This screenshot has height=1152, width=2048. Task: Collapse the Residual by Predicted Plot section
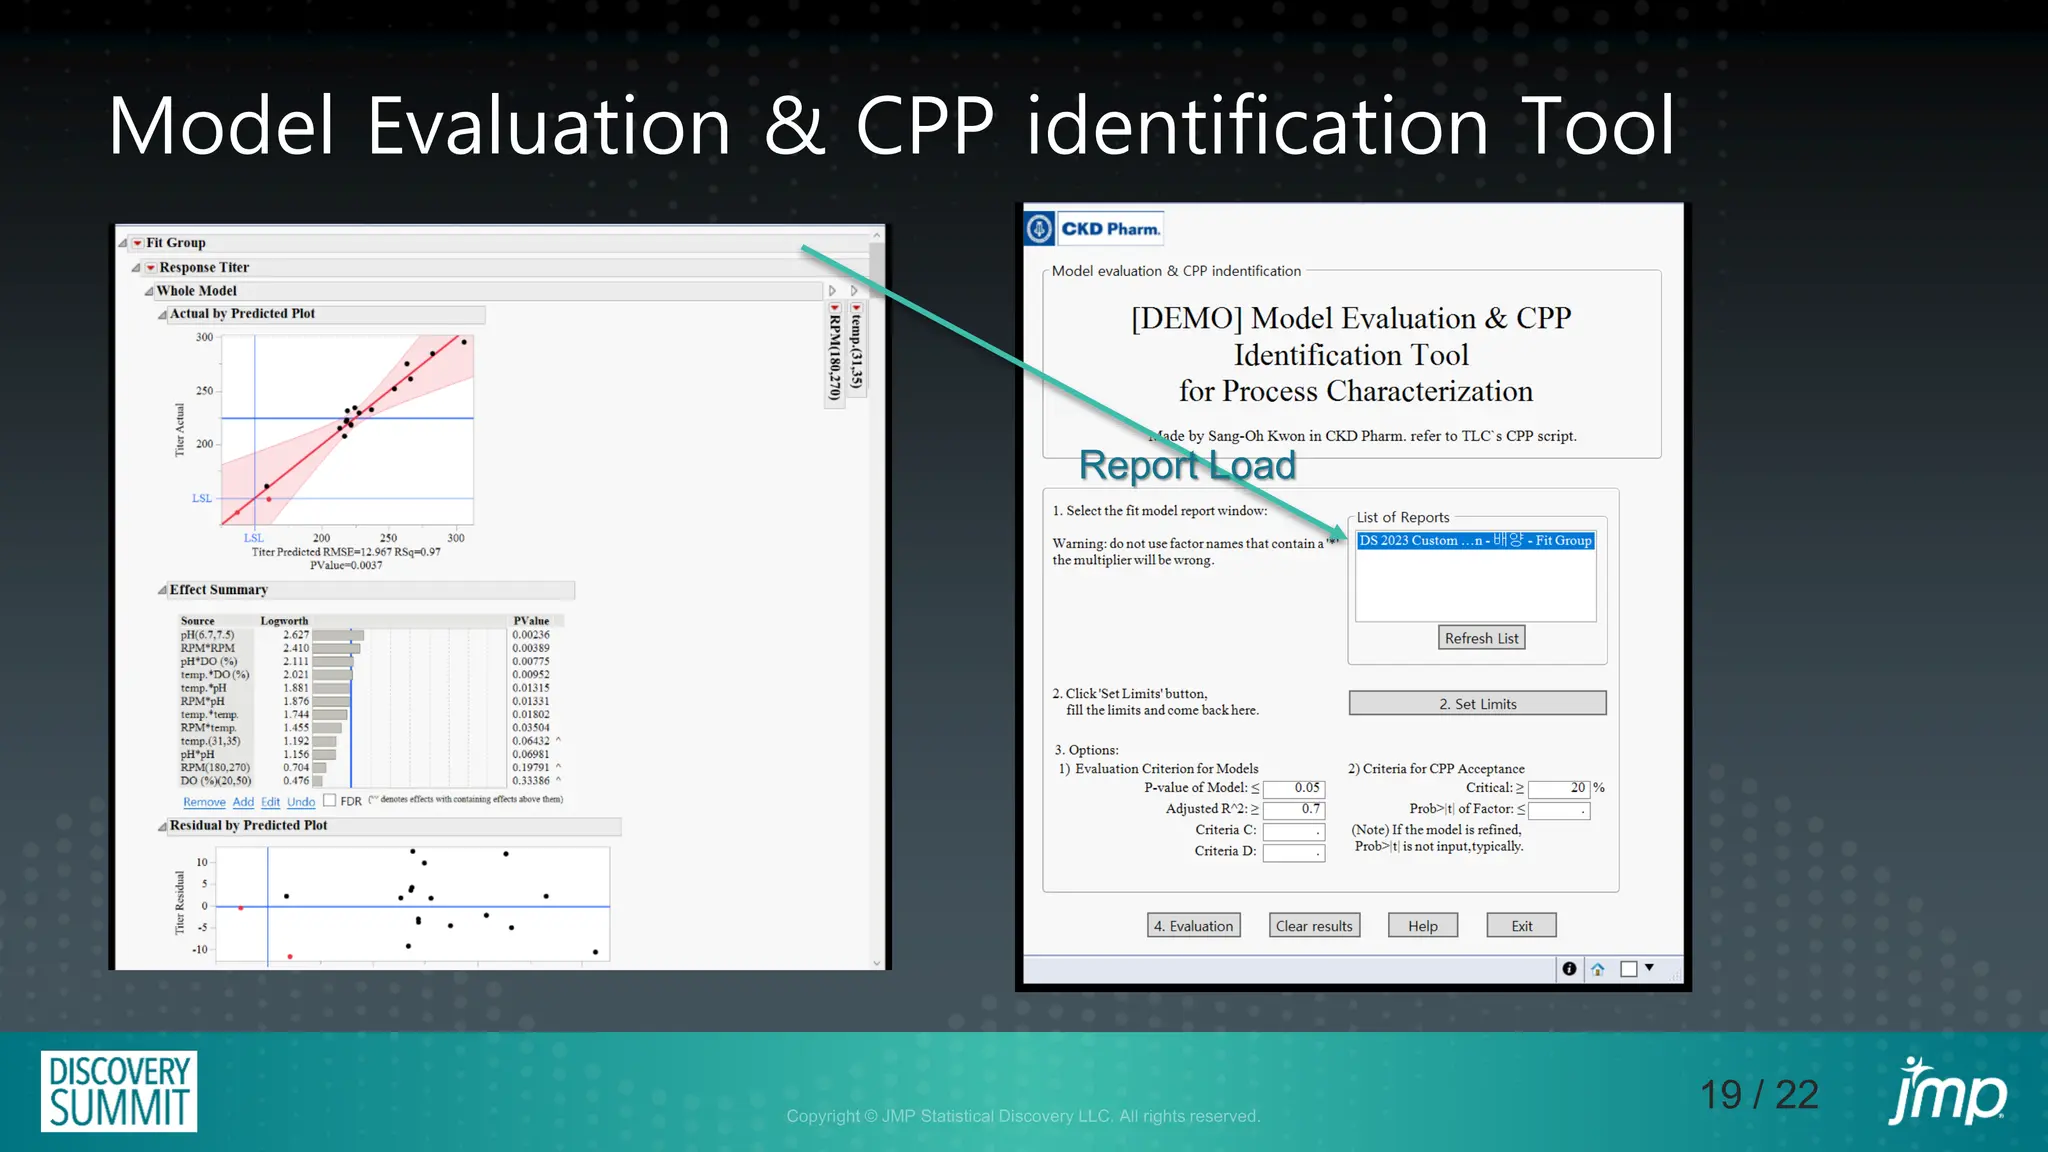point(162,826)
